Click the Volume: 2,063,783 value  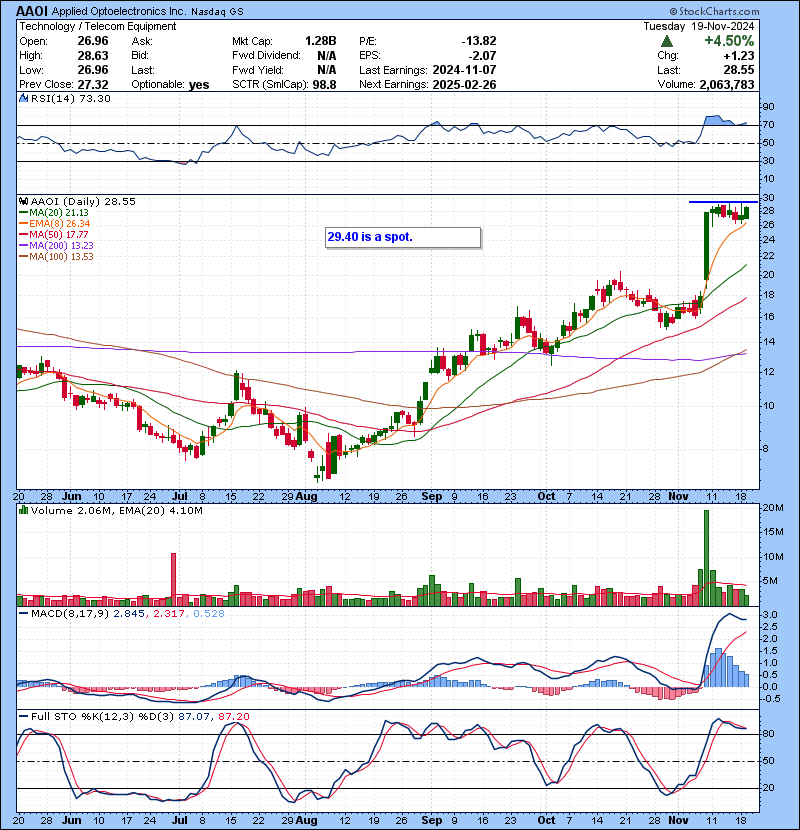coord(726,84)
